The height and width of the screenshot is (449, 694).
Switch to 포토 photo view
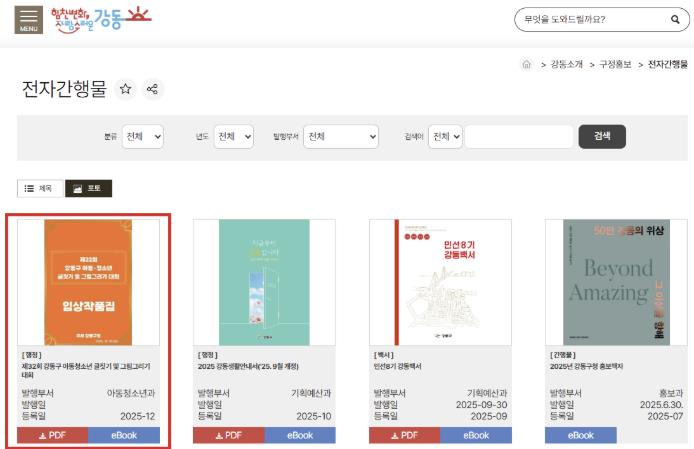tap(88, 188)
